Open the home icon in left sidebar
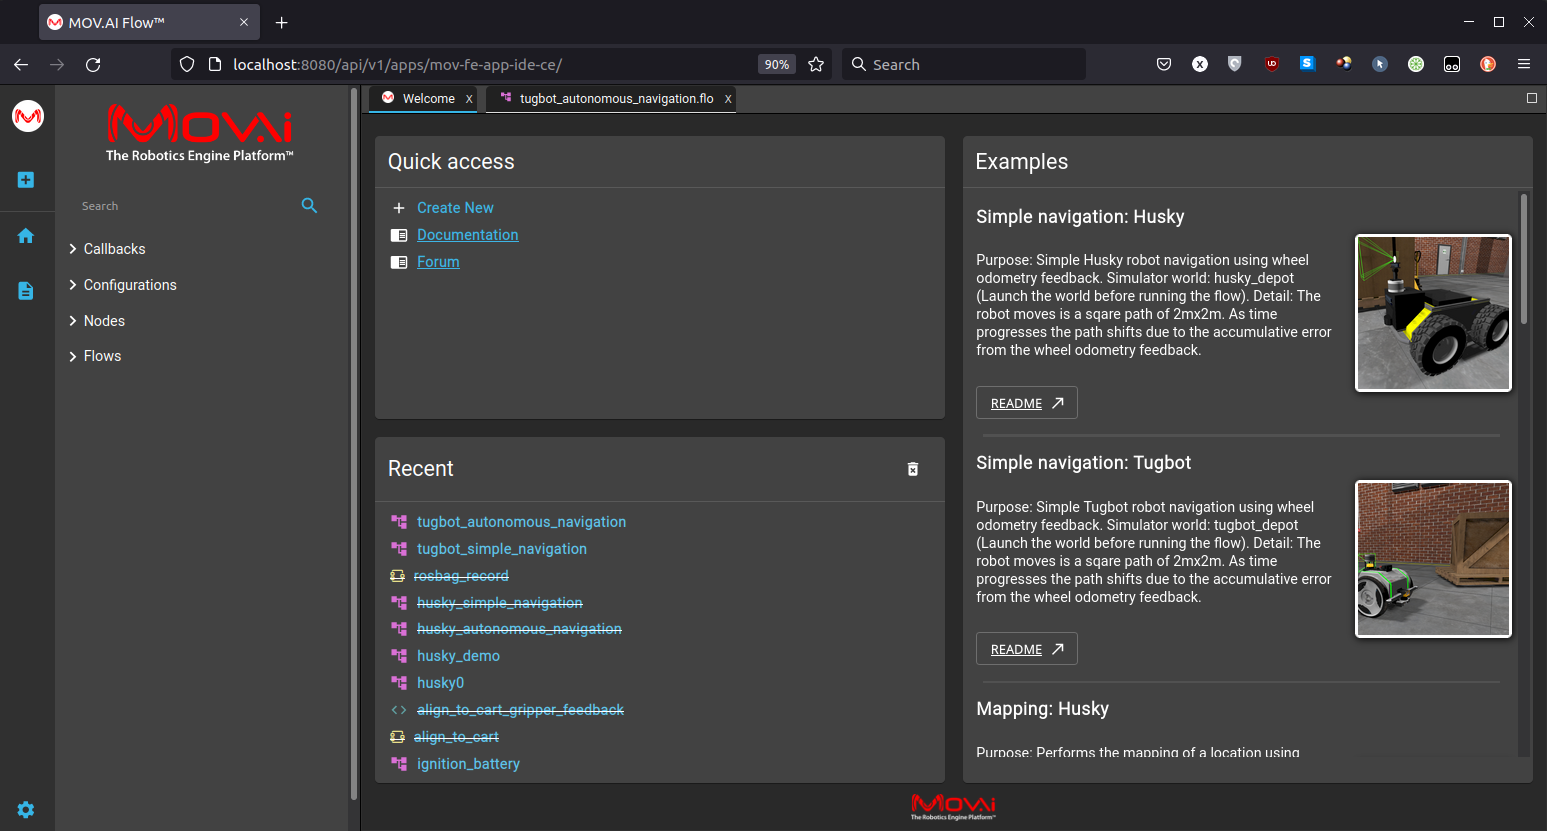Screen dimensions: 1547x831 [26, 236]
